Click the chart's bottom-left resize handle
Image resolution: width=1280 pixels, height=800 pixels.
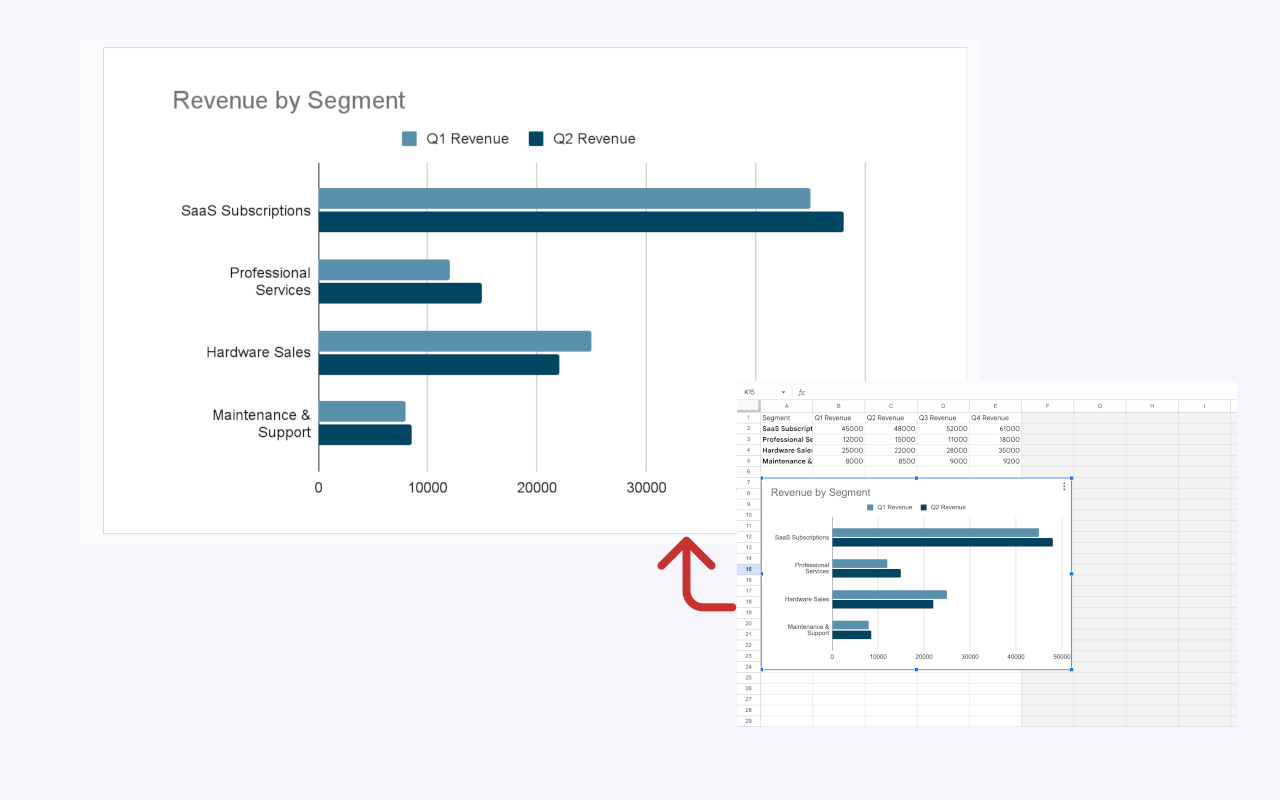pos(762,669)
